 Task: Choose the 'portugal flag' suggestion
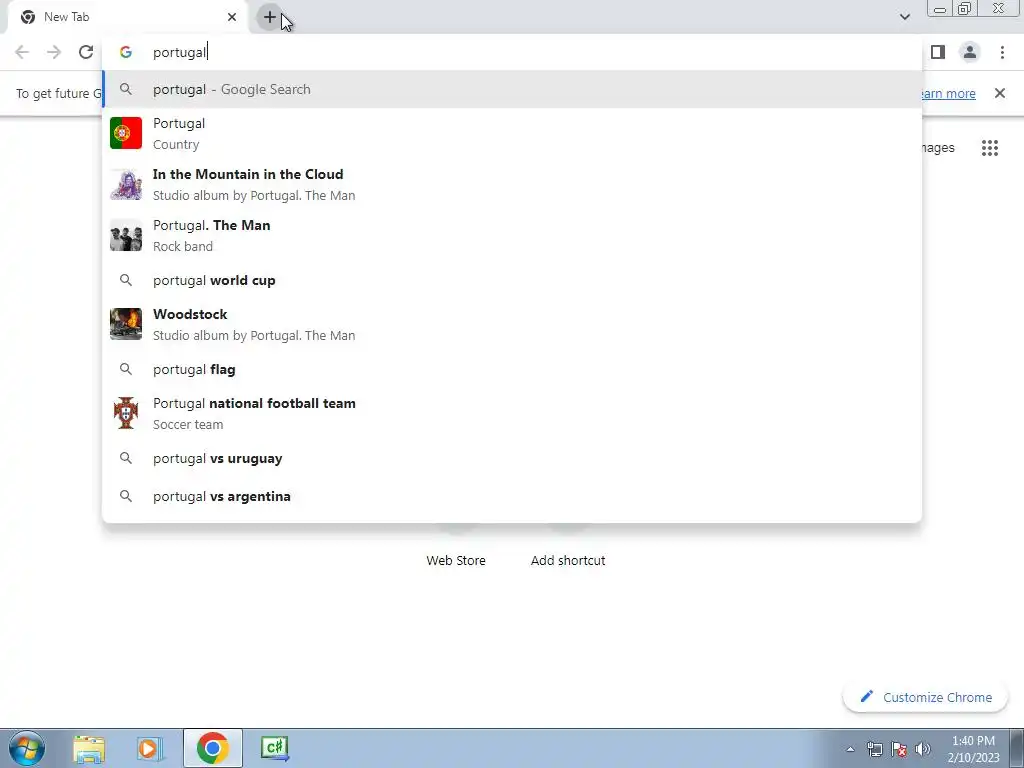coord(512,369)
